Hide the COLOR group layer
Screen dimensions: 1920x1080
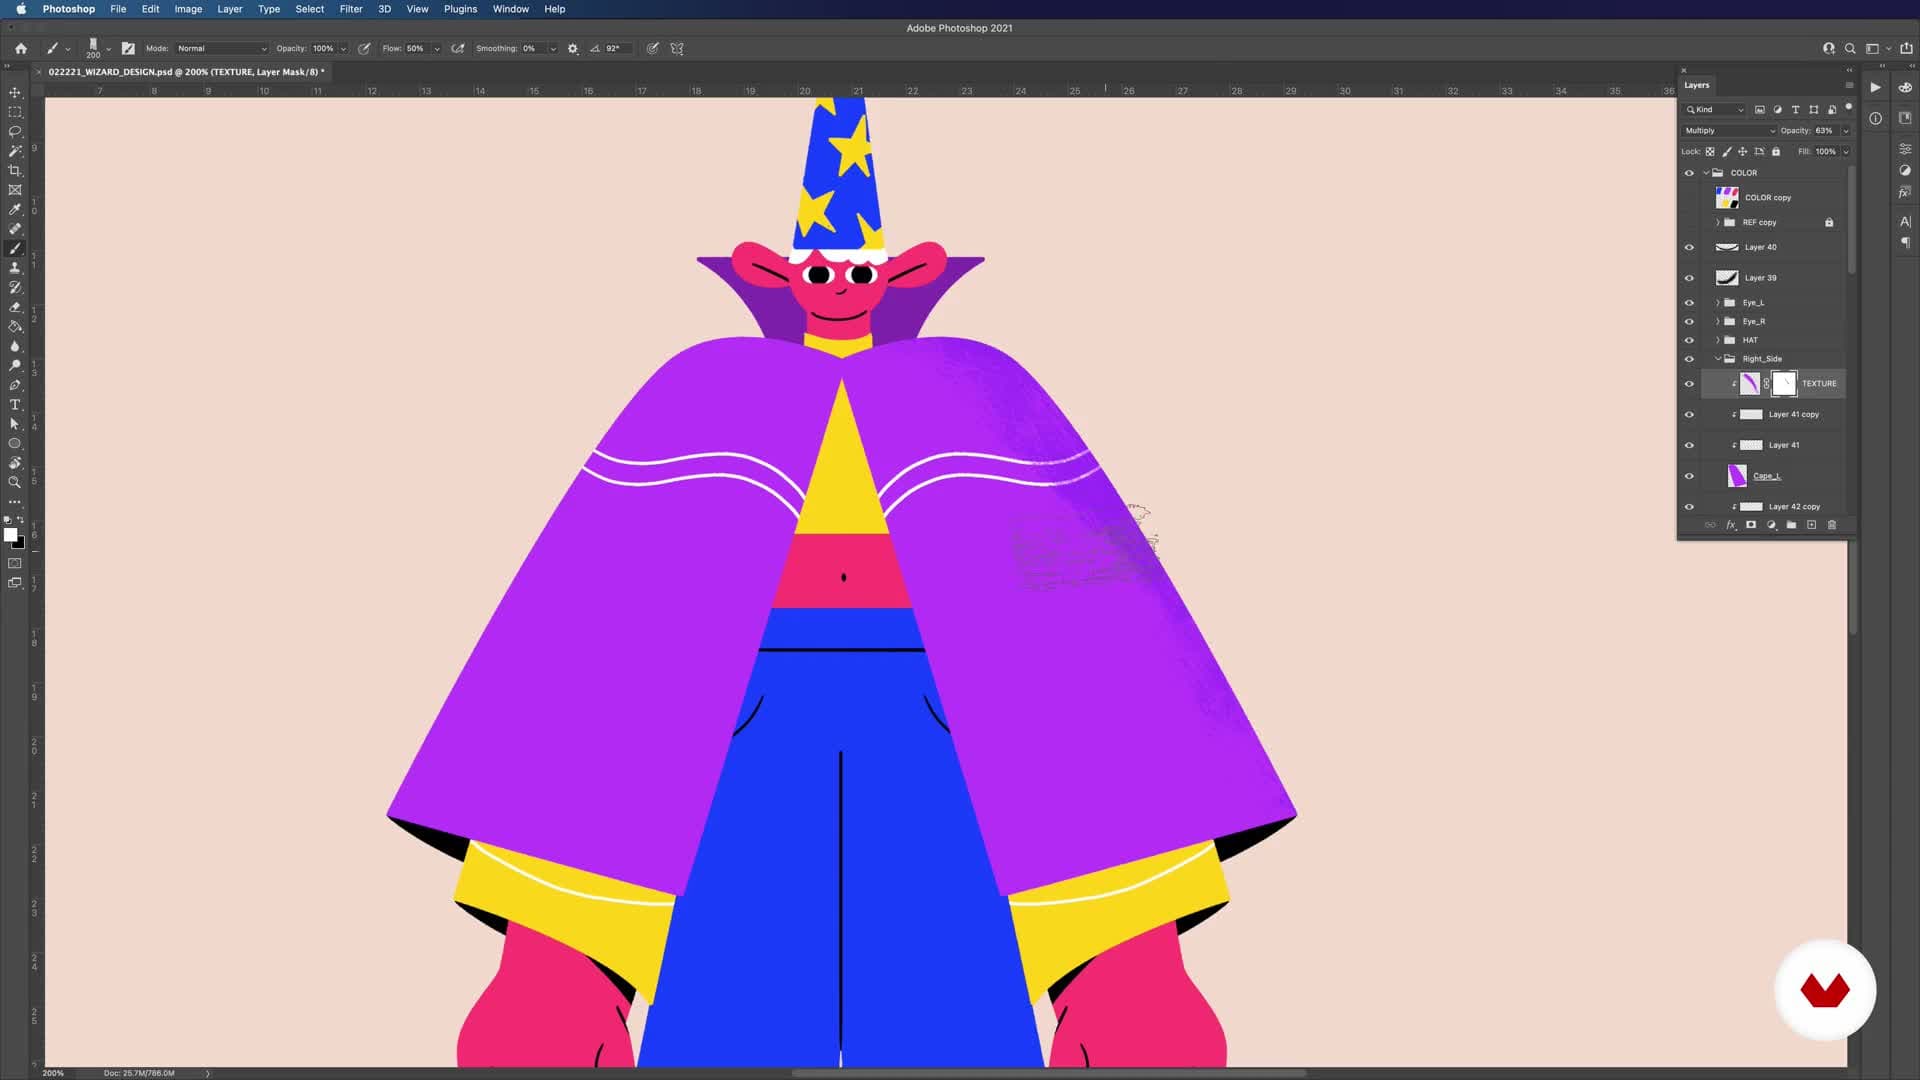coord(1689,173)
